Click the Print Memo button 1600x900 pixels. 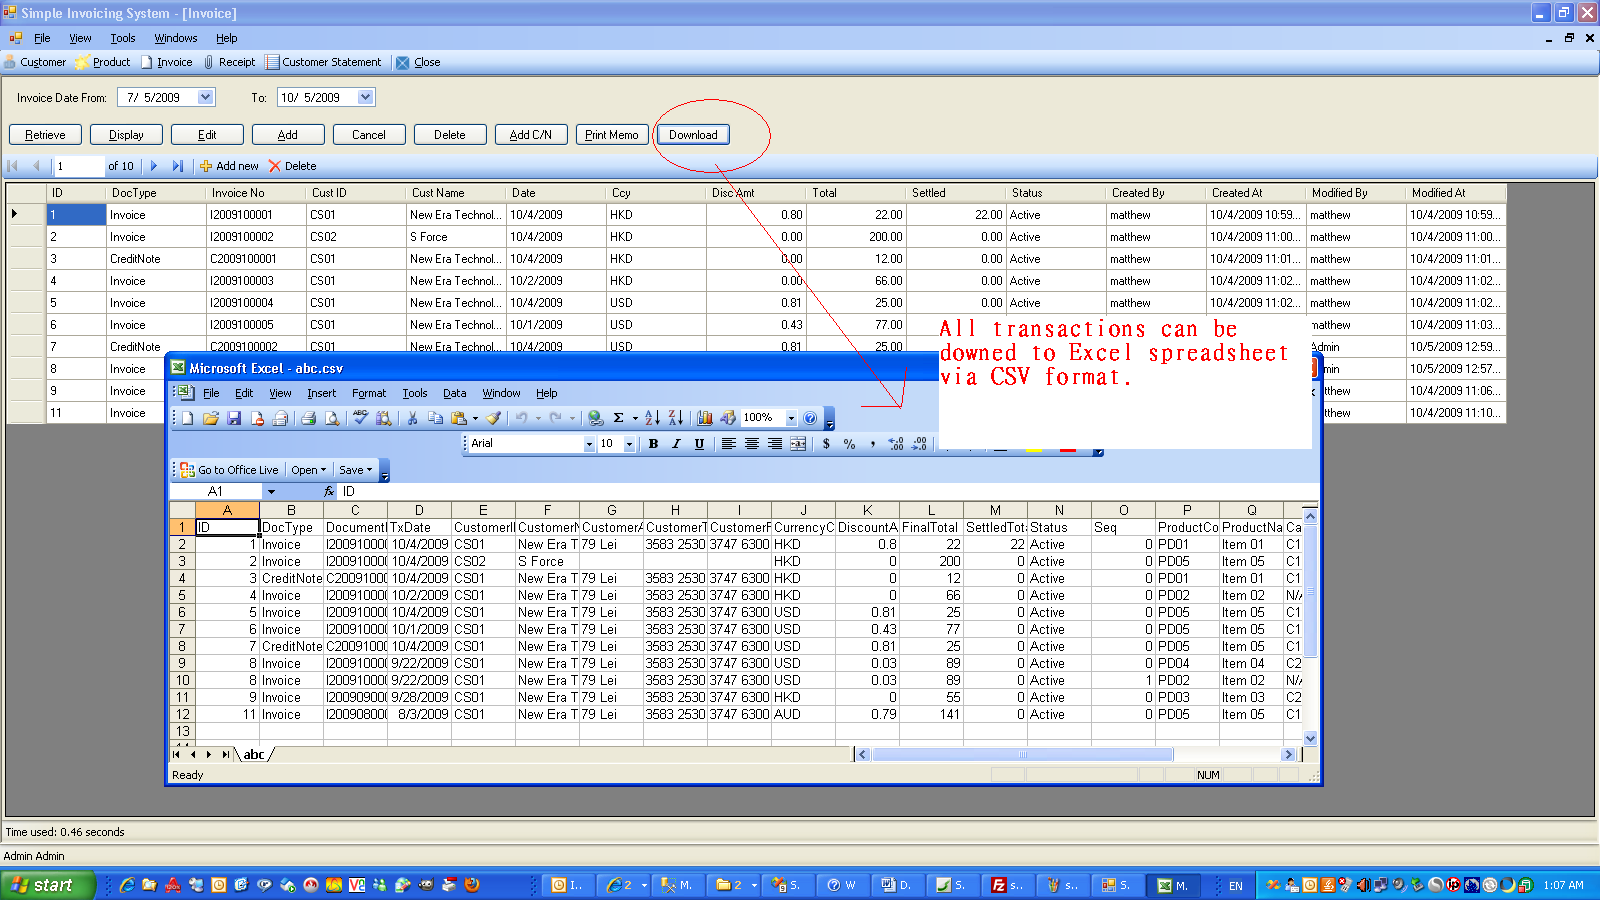click(612, 135)
